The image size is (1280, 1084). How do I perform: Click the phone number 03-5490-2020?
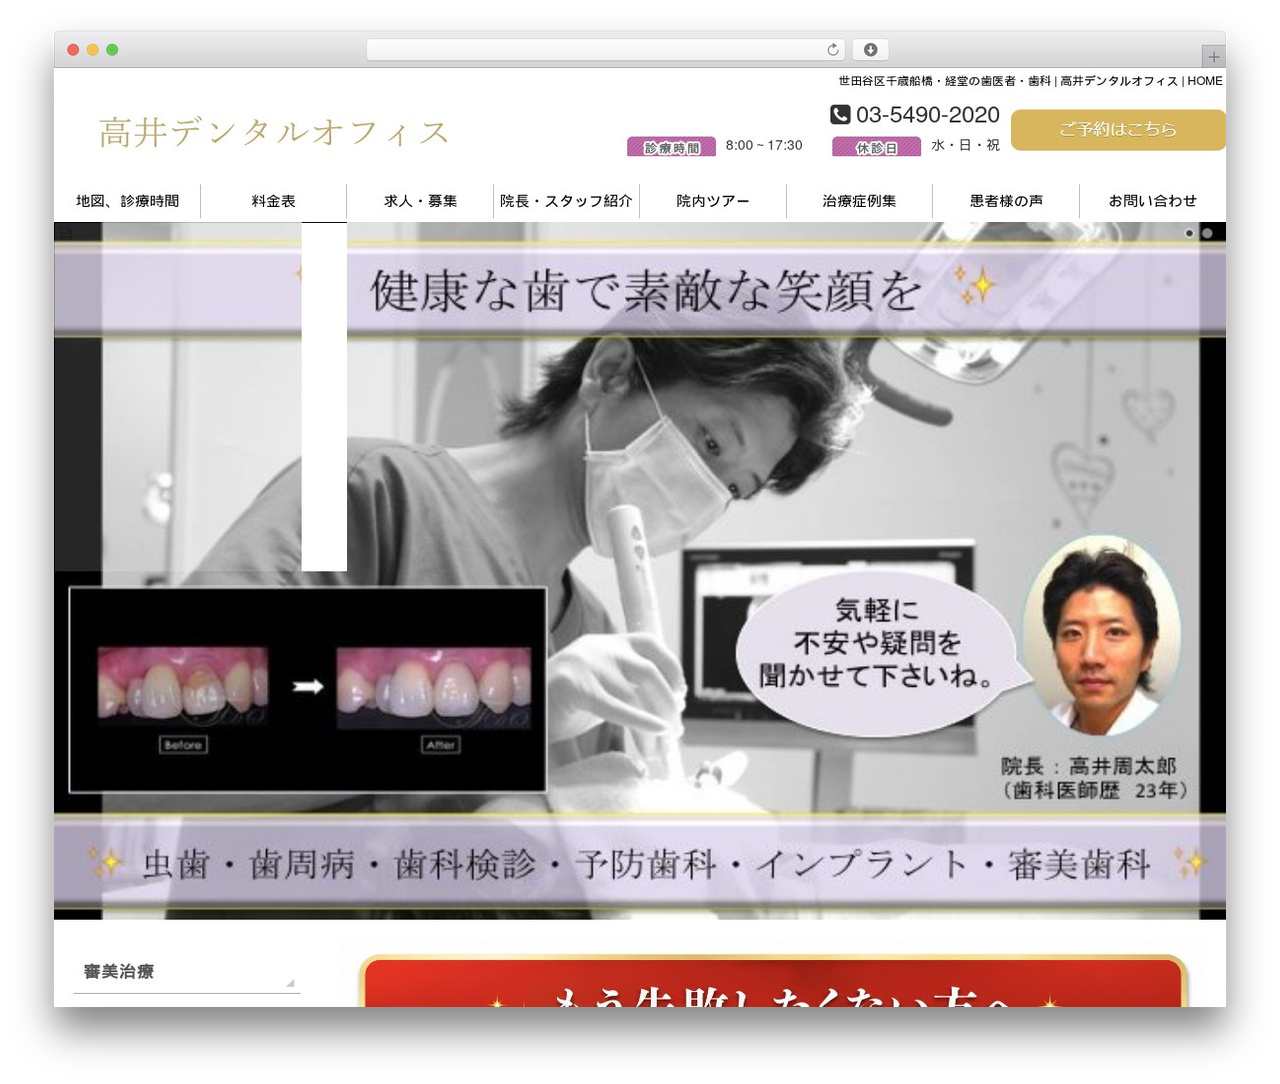927,115
